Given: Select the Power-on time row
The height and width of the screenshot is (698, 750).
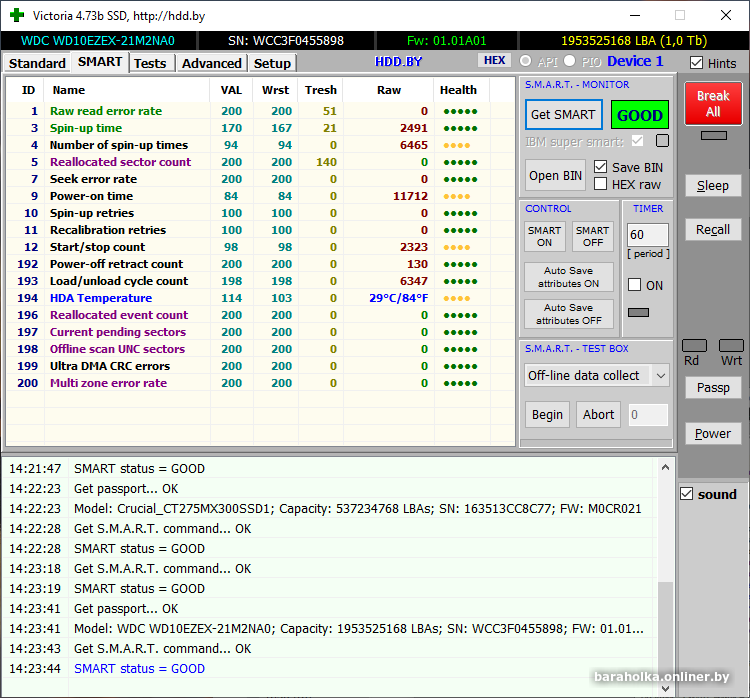Looking at the screenshot, I should 261,196.
